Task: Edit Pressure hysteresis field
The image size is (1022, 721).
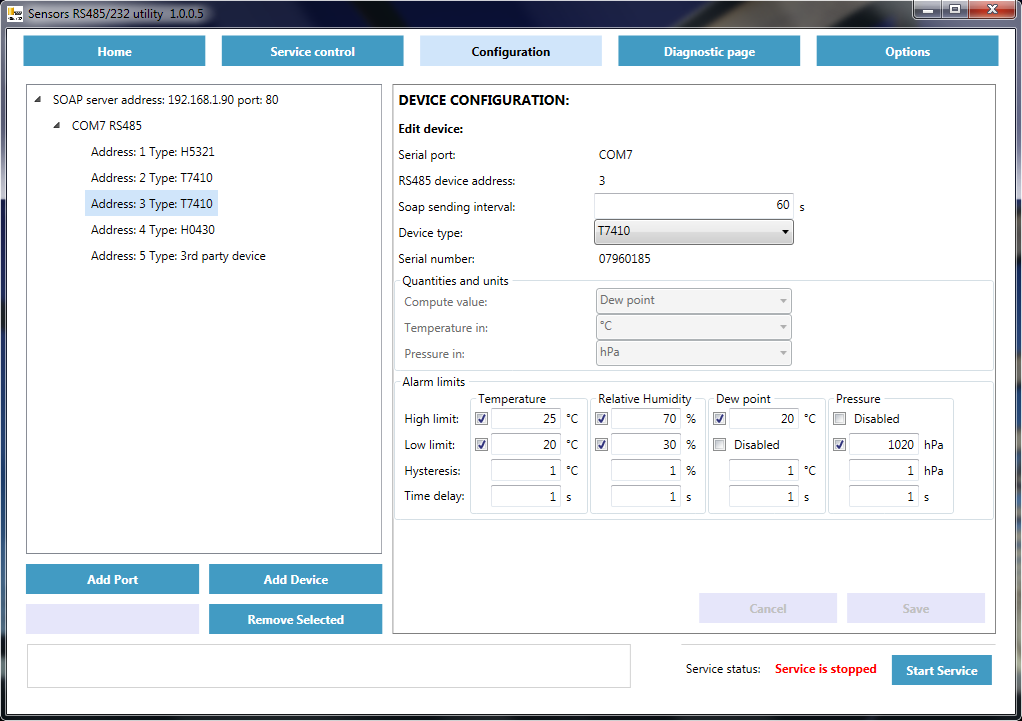Action: coord(883,471)
